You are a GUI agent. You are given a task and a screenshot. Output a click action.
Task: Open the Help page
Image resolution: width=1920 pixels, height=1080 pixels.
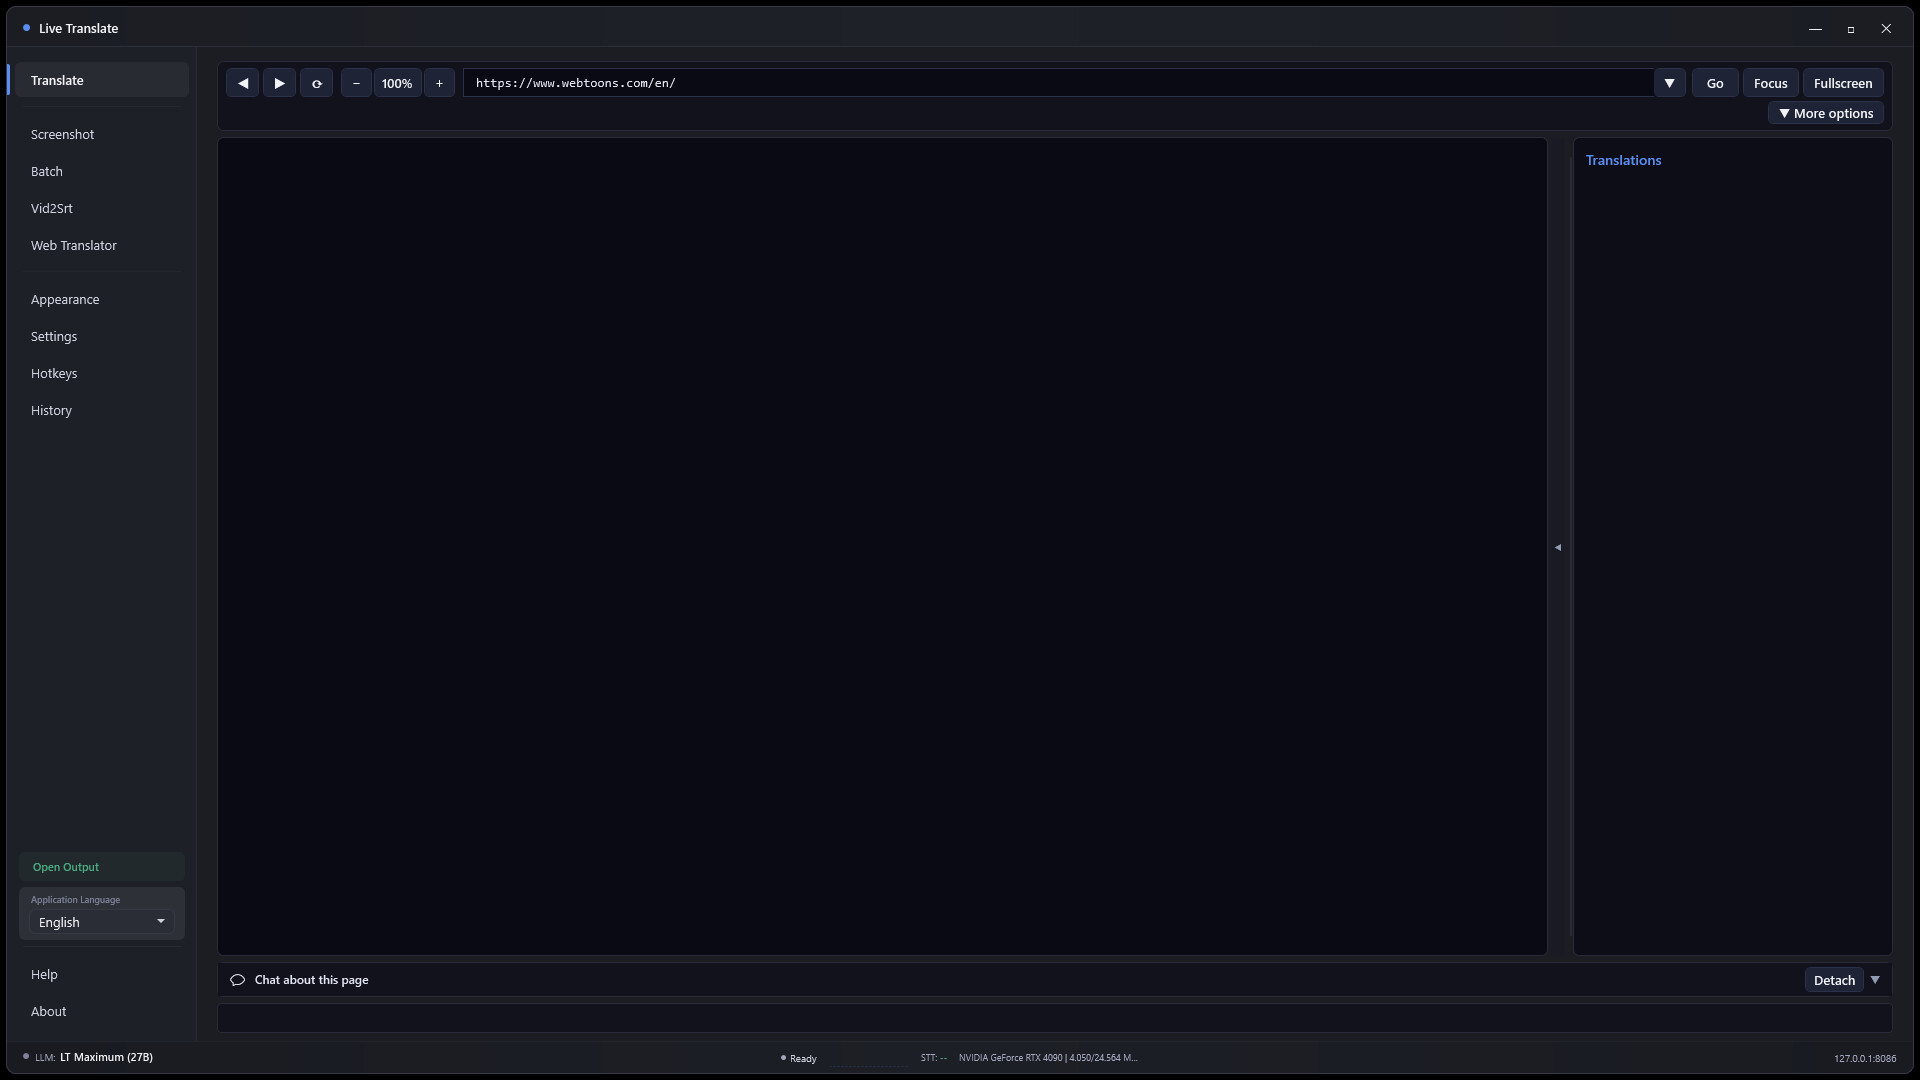(x=102, y=974)
